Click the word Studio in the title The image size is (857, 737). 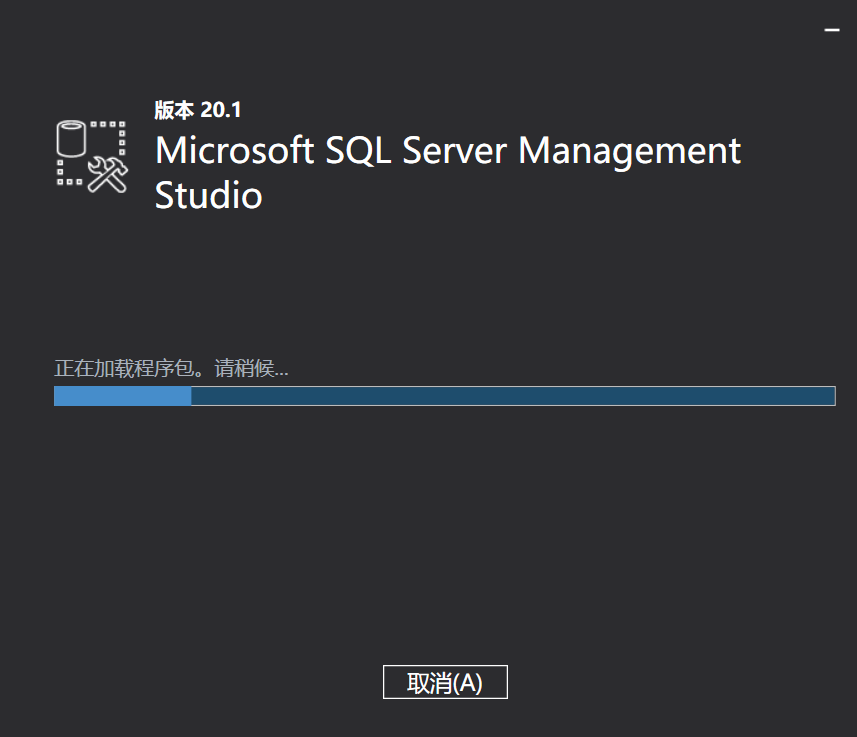[208, 195]
